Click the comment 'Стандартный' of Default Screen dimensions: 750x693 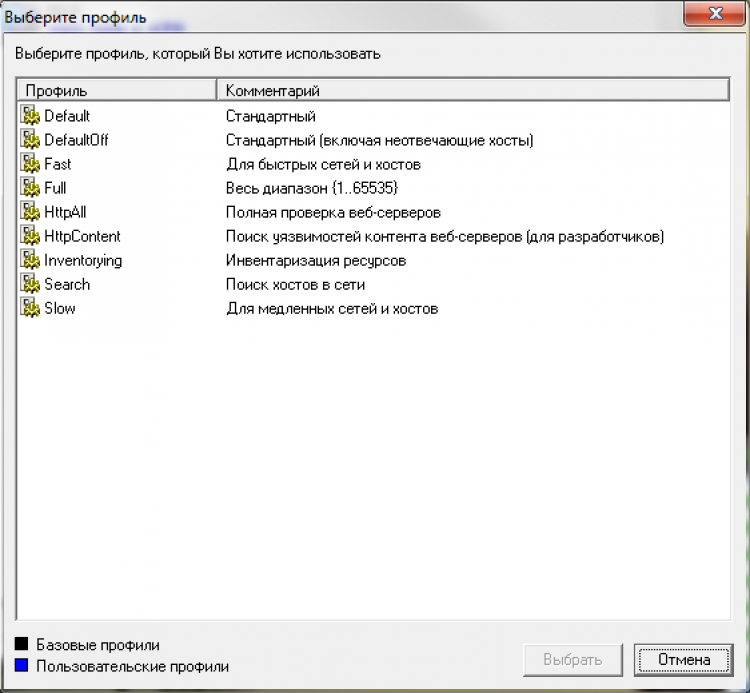pos(271,116)
